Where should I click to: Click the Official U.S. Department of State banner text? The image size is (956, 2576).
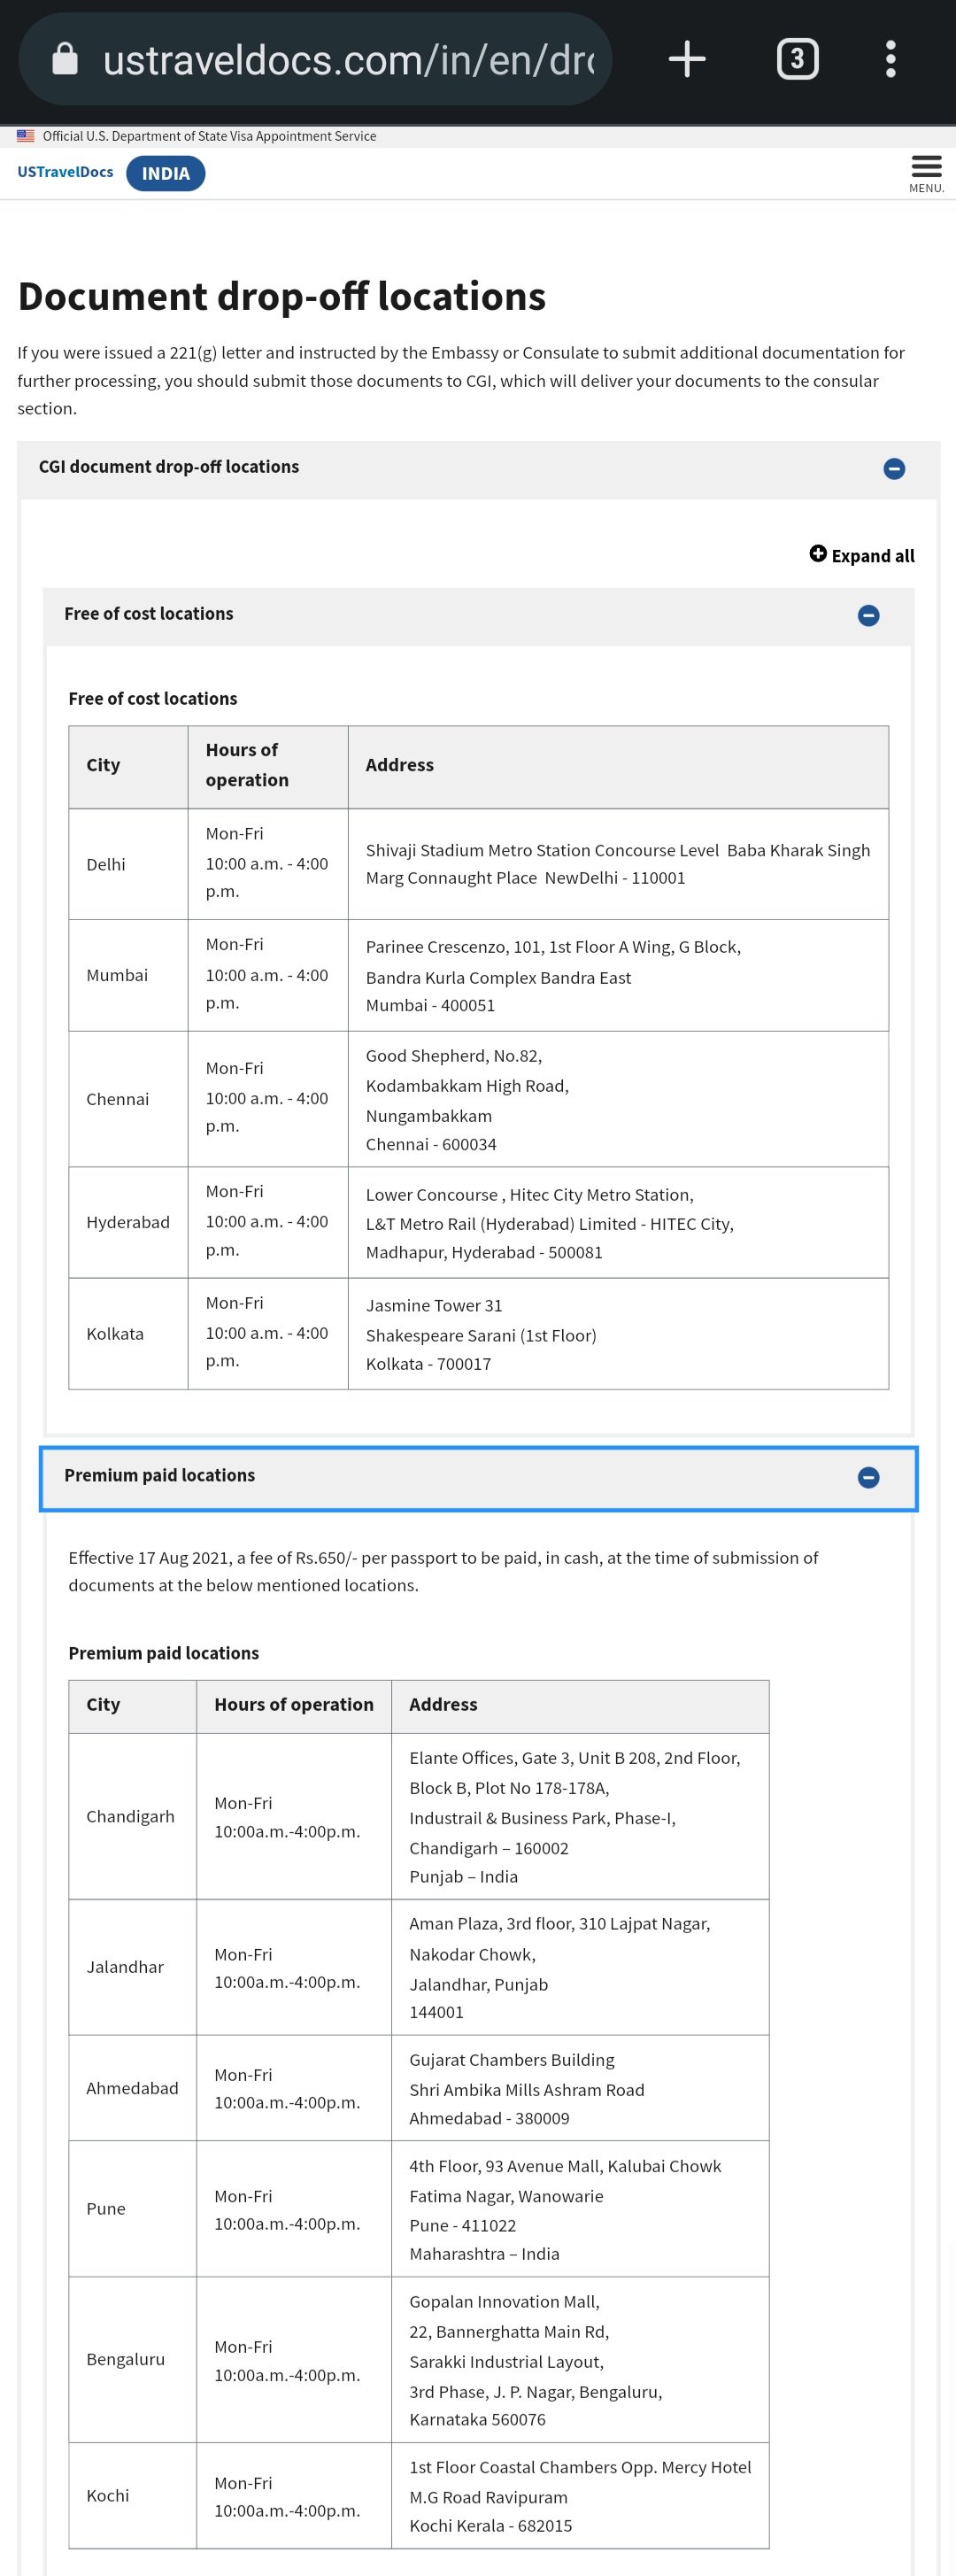[209, 136]
